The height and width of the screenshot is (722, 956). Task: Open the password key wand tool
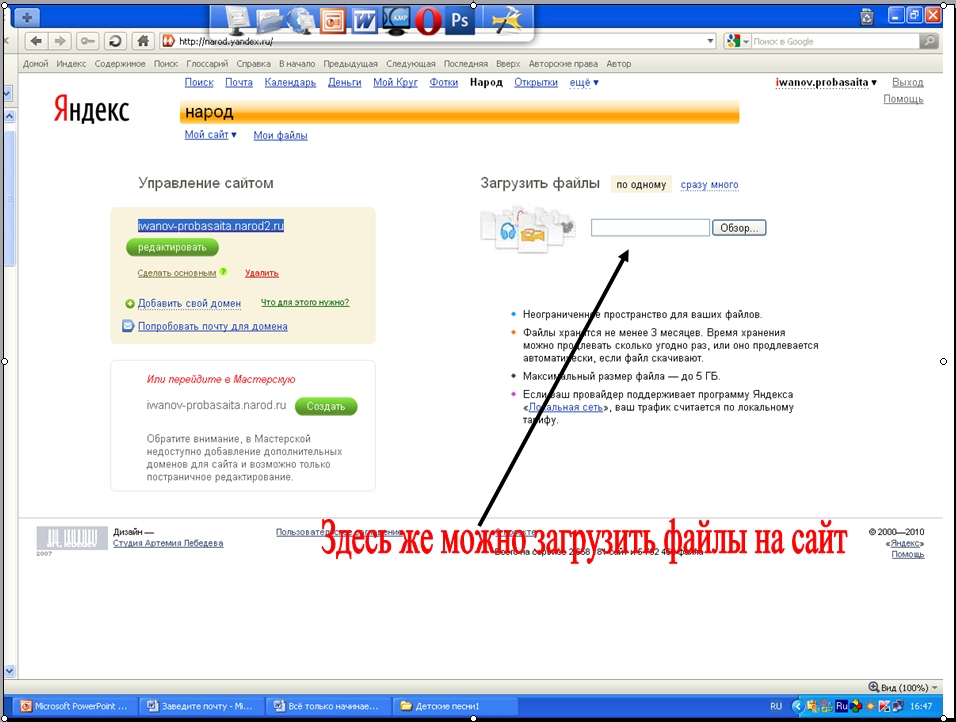click(88, 41)
